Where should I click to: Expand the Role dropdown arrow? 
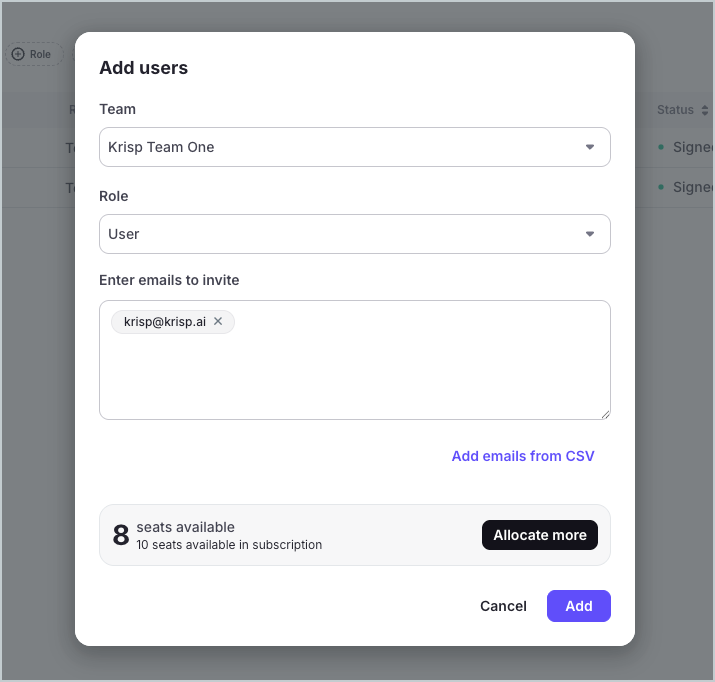click(x=590, y=234)
